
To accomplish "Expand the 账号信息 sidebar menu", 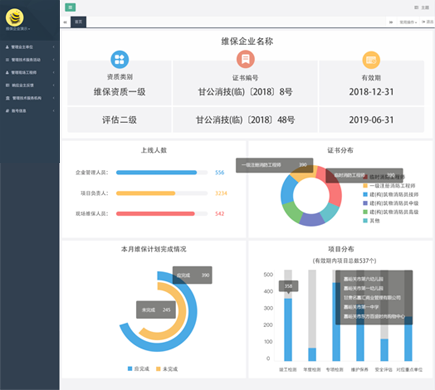I will [x=30, y=111].
